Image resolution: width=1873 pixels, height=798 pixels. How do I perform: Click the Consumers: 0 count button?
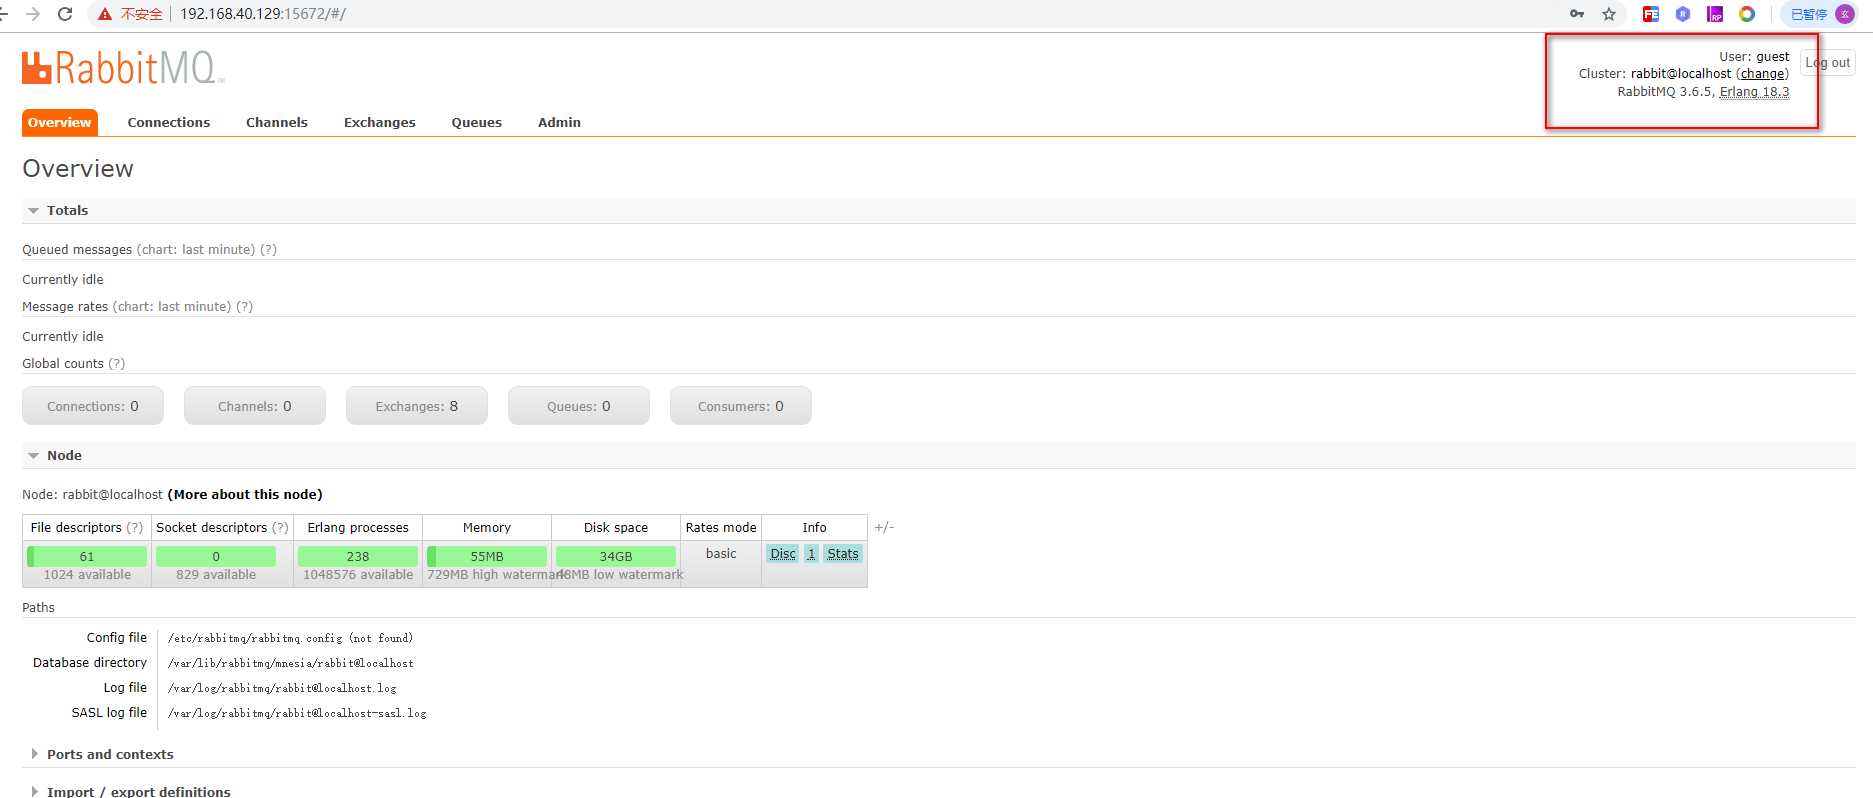(741, 406)
